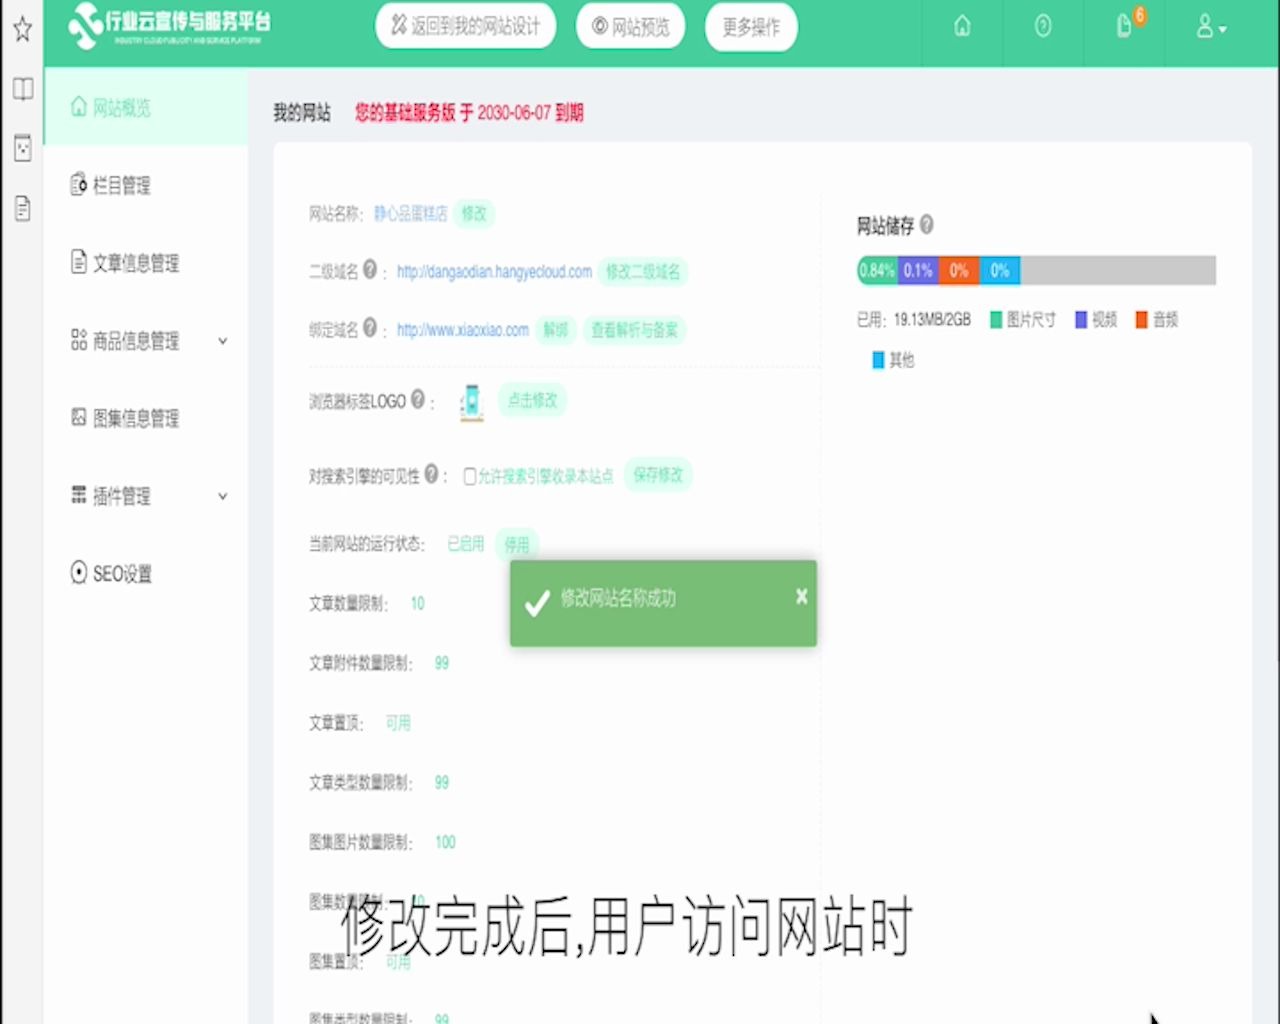
Task: Click the document icon in left strip
Action: tap(22, 208)
